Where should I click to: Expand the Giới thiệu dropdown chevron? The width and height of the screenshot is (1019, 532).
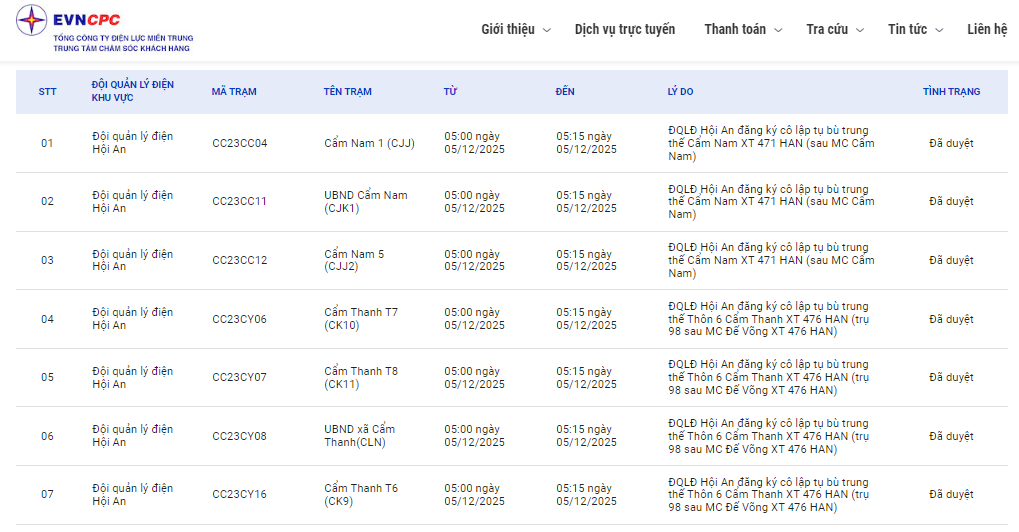coord(547,30)
